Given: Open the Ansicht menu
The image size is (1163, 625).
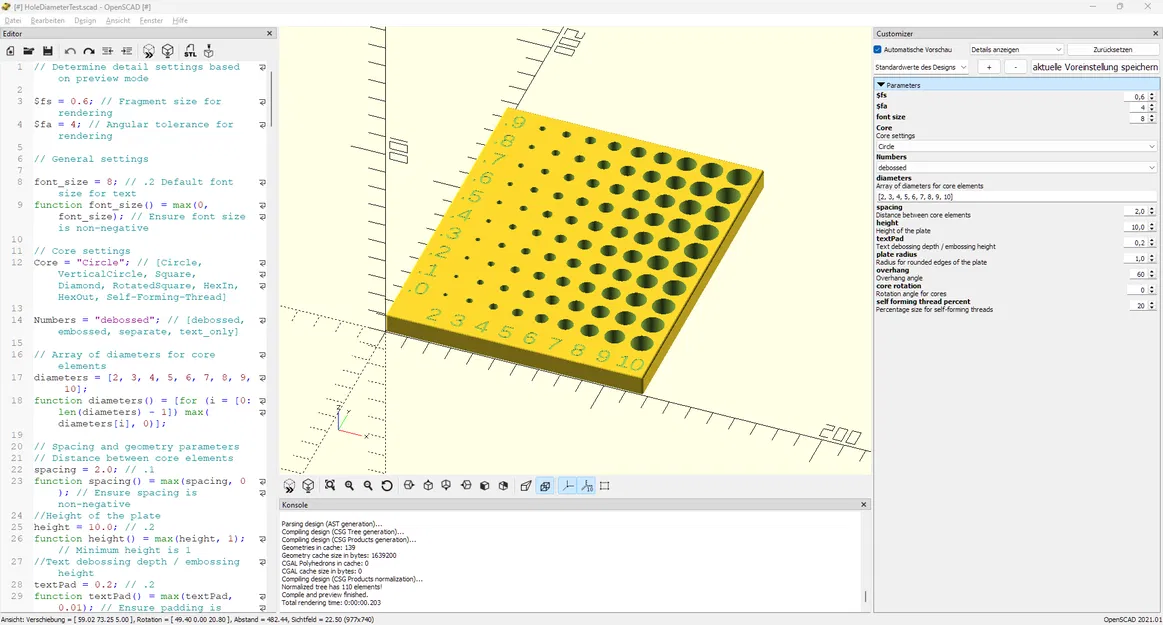Looking at the screenshot, I should [x=118, y=21].
